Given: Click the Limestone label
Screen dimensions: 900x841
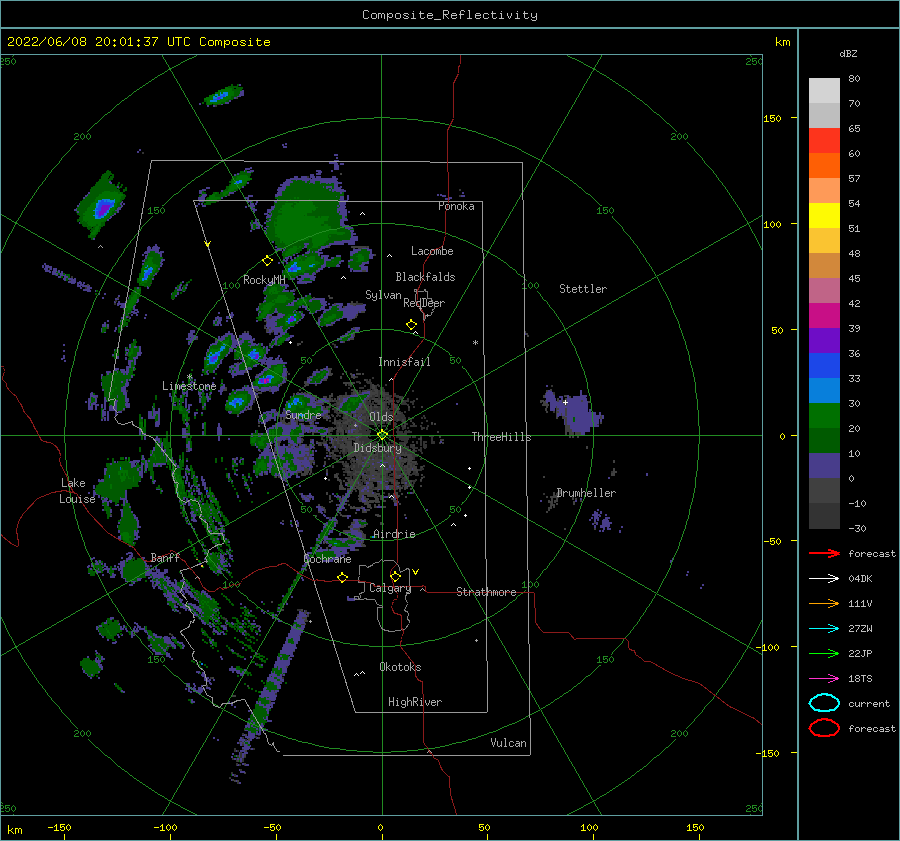Looking at the screenshot, I should pos(189,386).
